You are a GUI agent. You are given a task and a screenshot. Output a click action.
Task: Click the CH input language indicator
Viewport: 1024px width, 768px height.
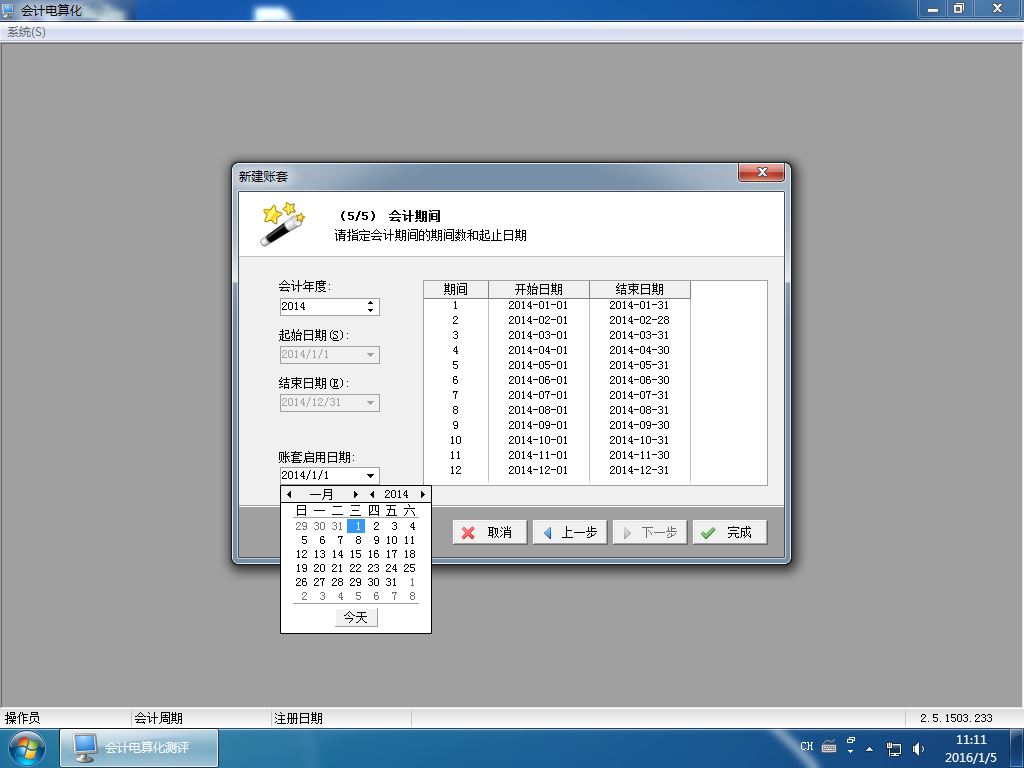[x=807, y=746]
